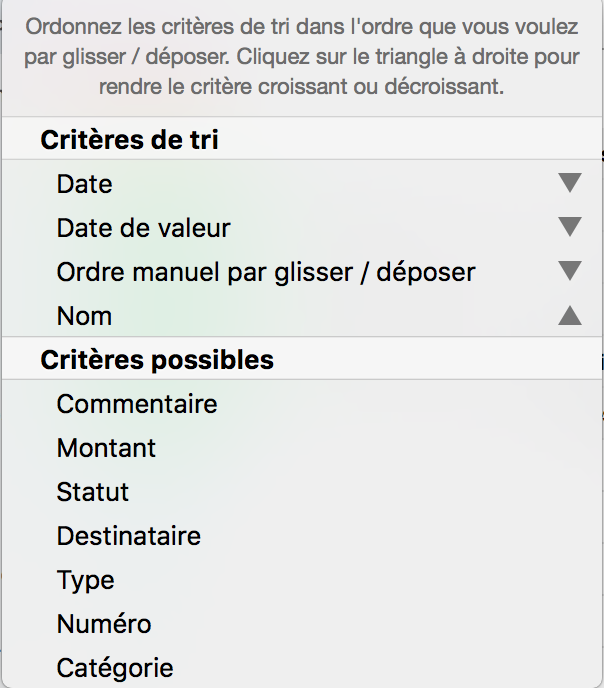Pick the Destinataire criterion
The height and width of the screenshot is (688, 604).
tap(302, 536)
